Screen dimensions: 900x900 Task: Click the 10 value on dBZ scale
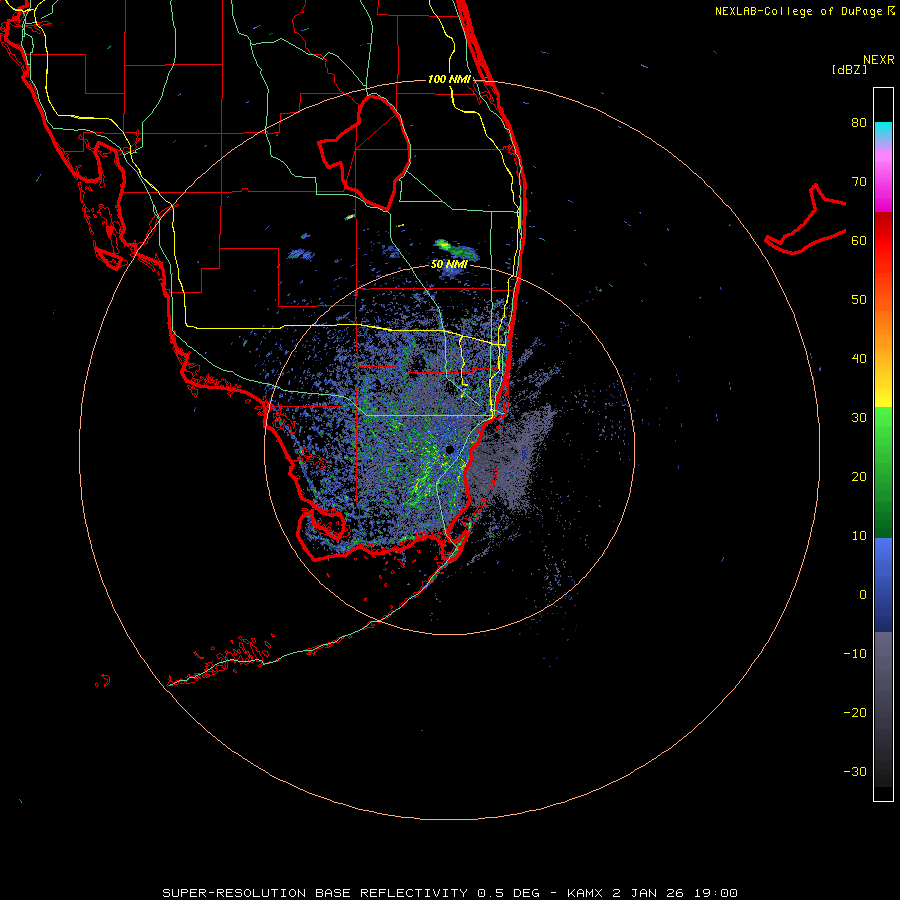point(859,536)
